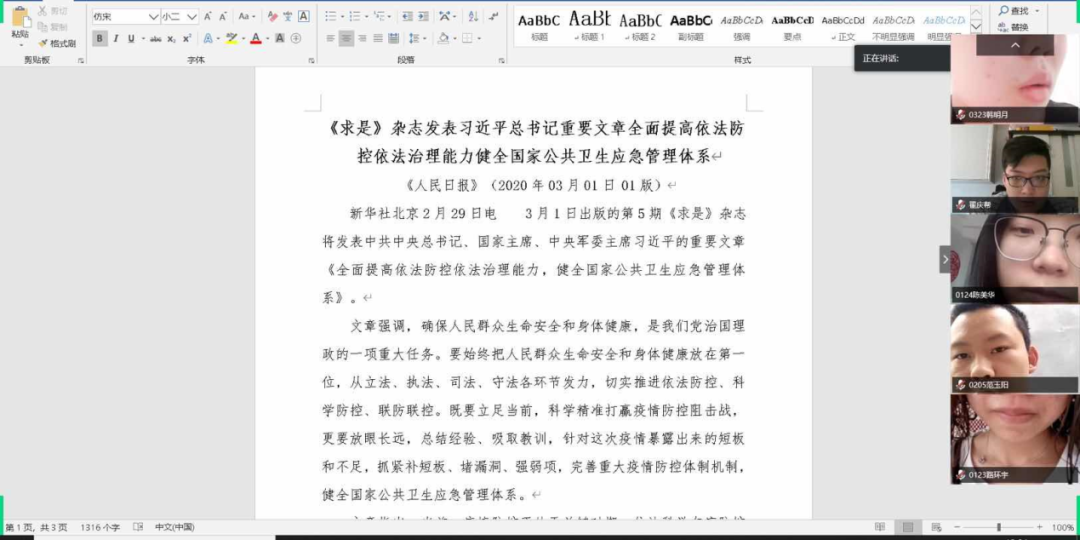Apply red font color
The width and height of the screenshot is (1080, 540).
[256, 39]
